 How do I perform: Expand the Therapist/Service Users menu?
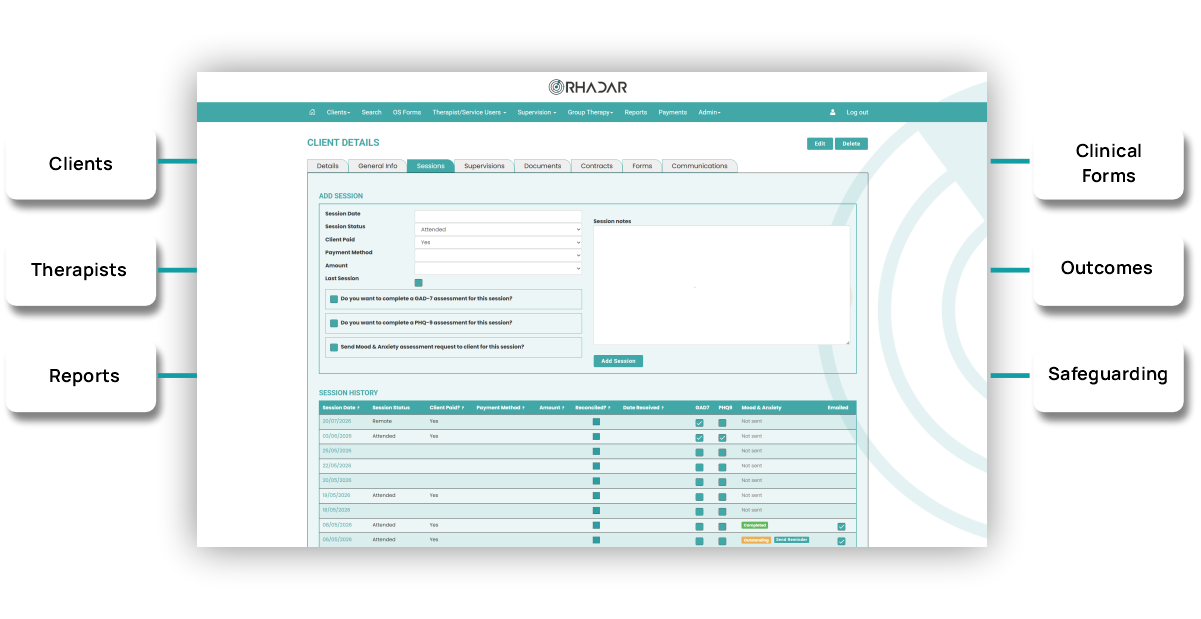[x=469, y=112]
